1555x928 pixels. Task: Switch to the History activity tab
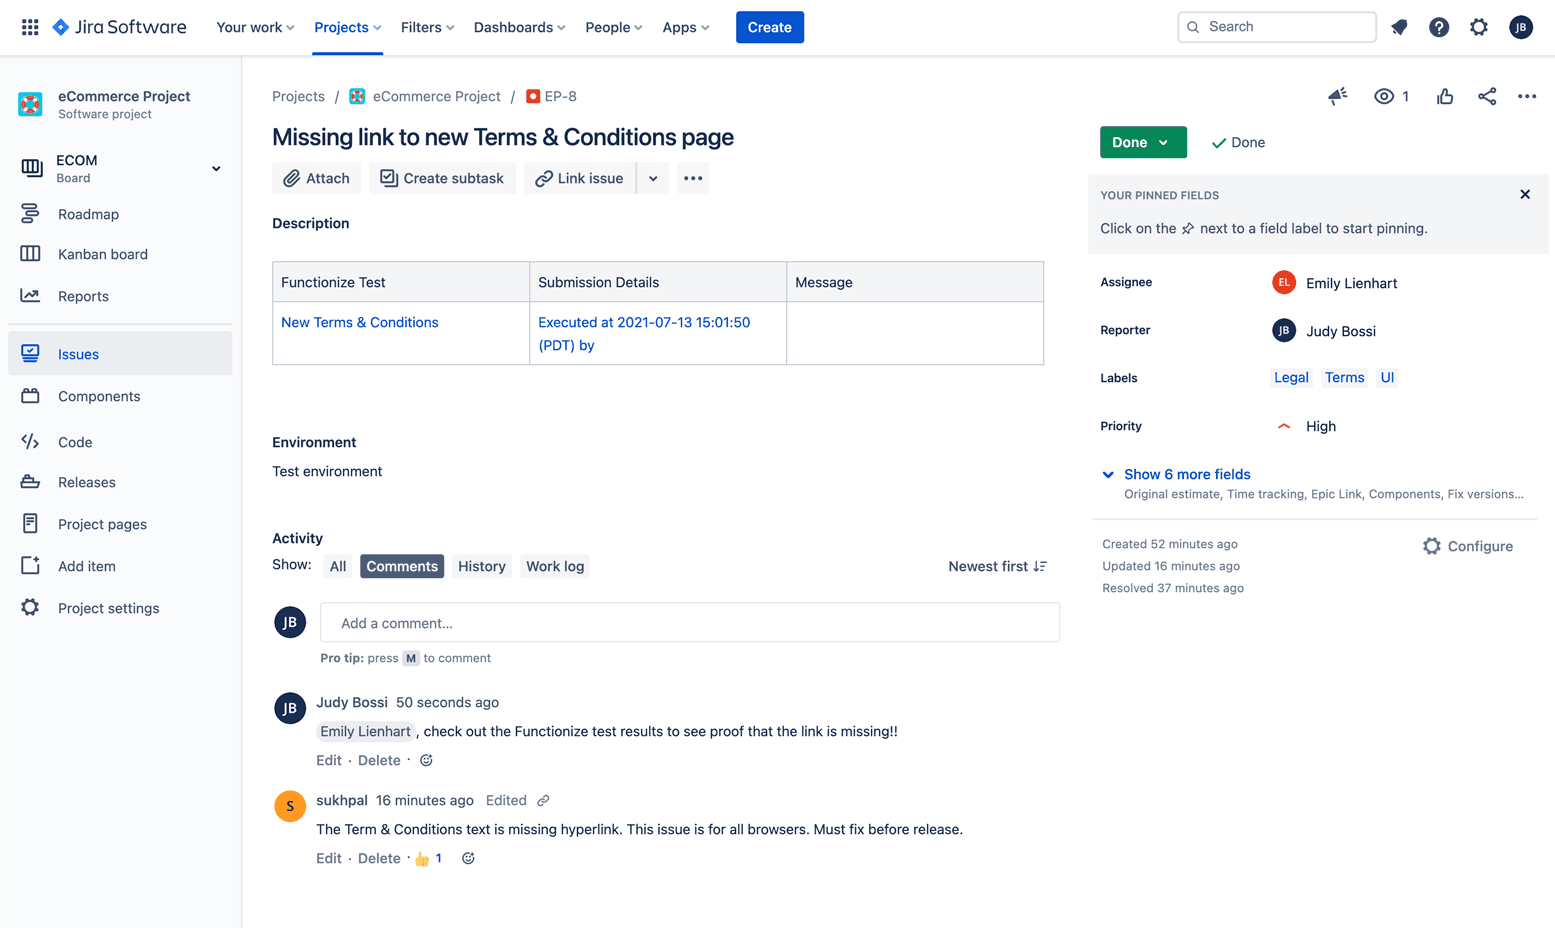[481, 566]
